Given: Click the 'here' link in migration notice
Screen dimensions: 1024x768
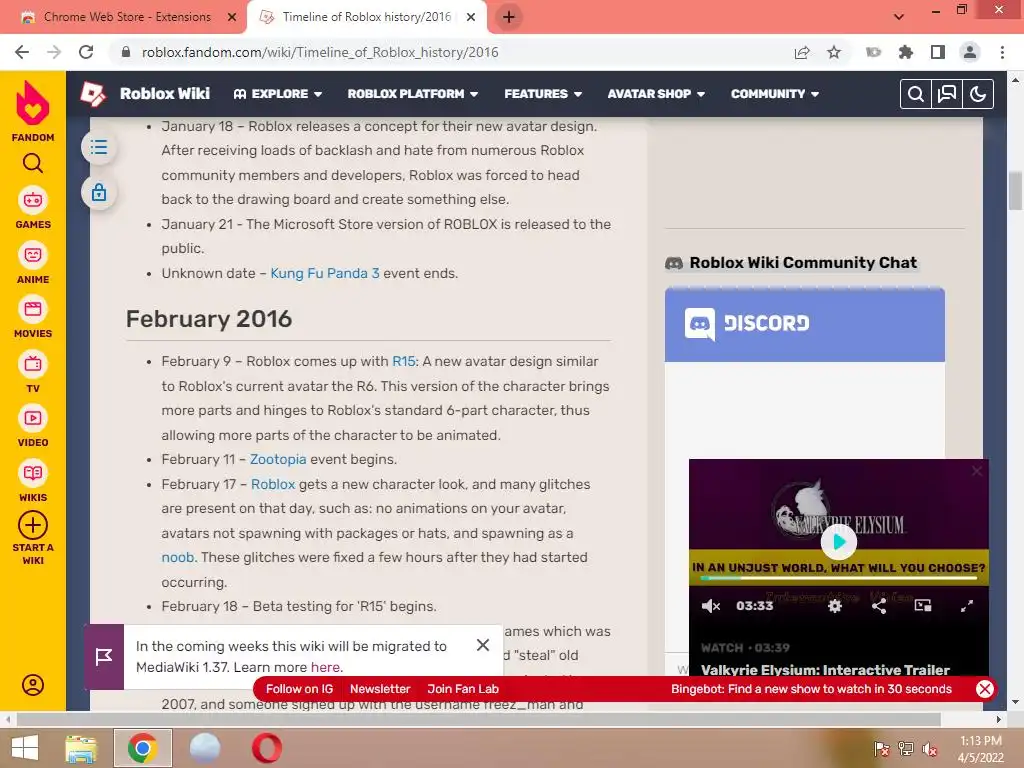Looking at the screenshot, I should click(x=325, y=667).
